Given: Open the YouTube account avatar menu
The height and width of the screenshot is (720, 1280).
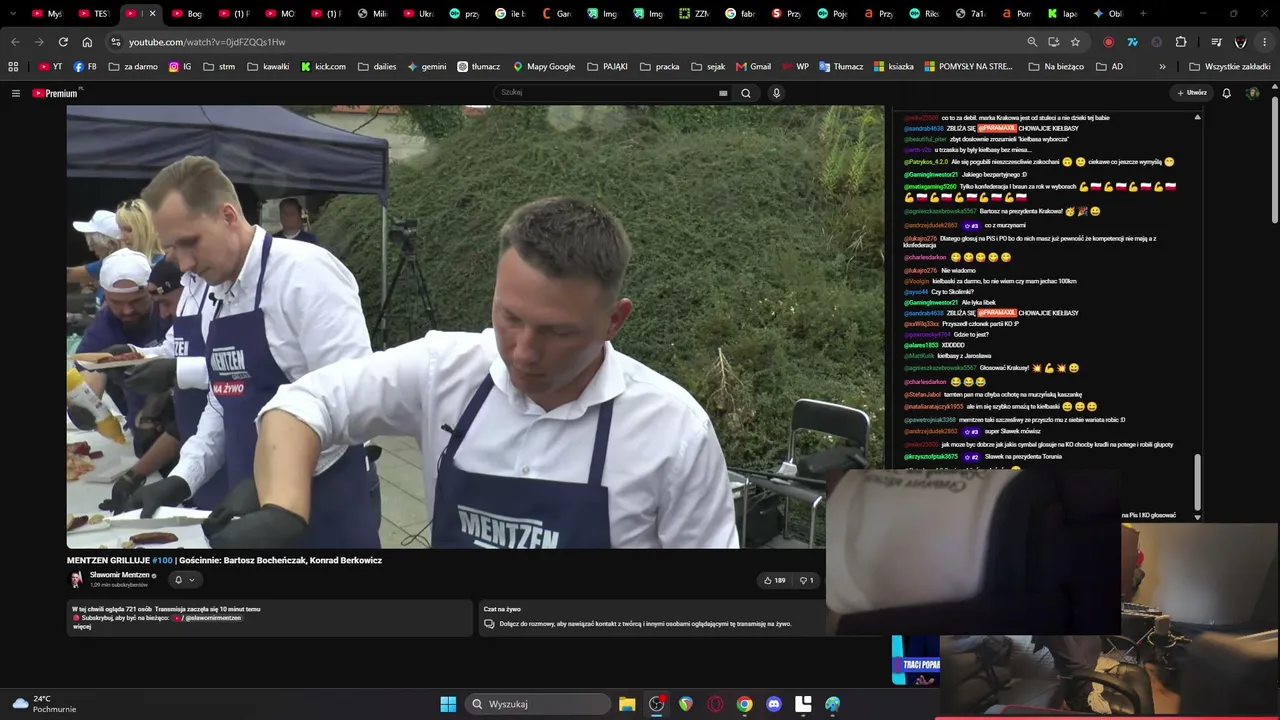Looking at the screenshot, I should pos(1252,93).
